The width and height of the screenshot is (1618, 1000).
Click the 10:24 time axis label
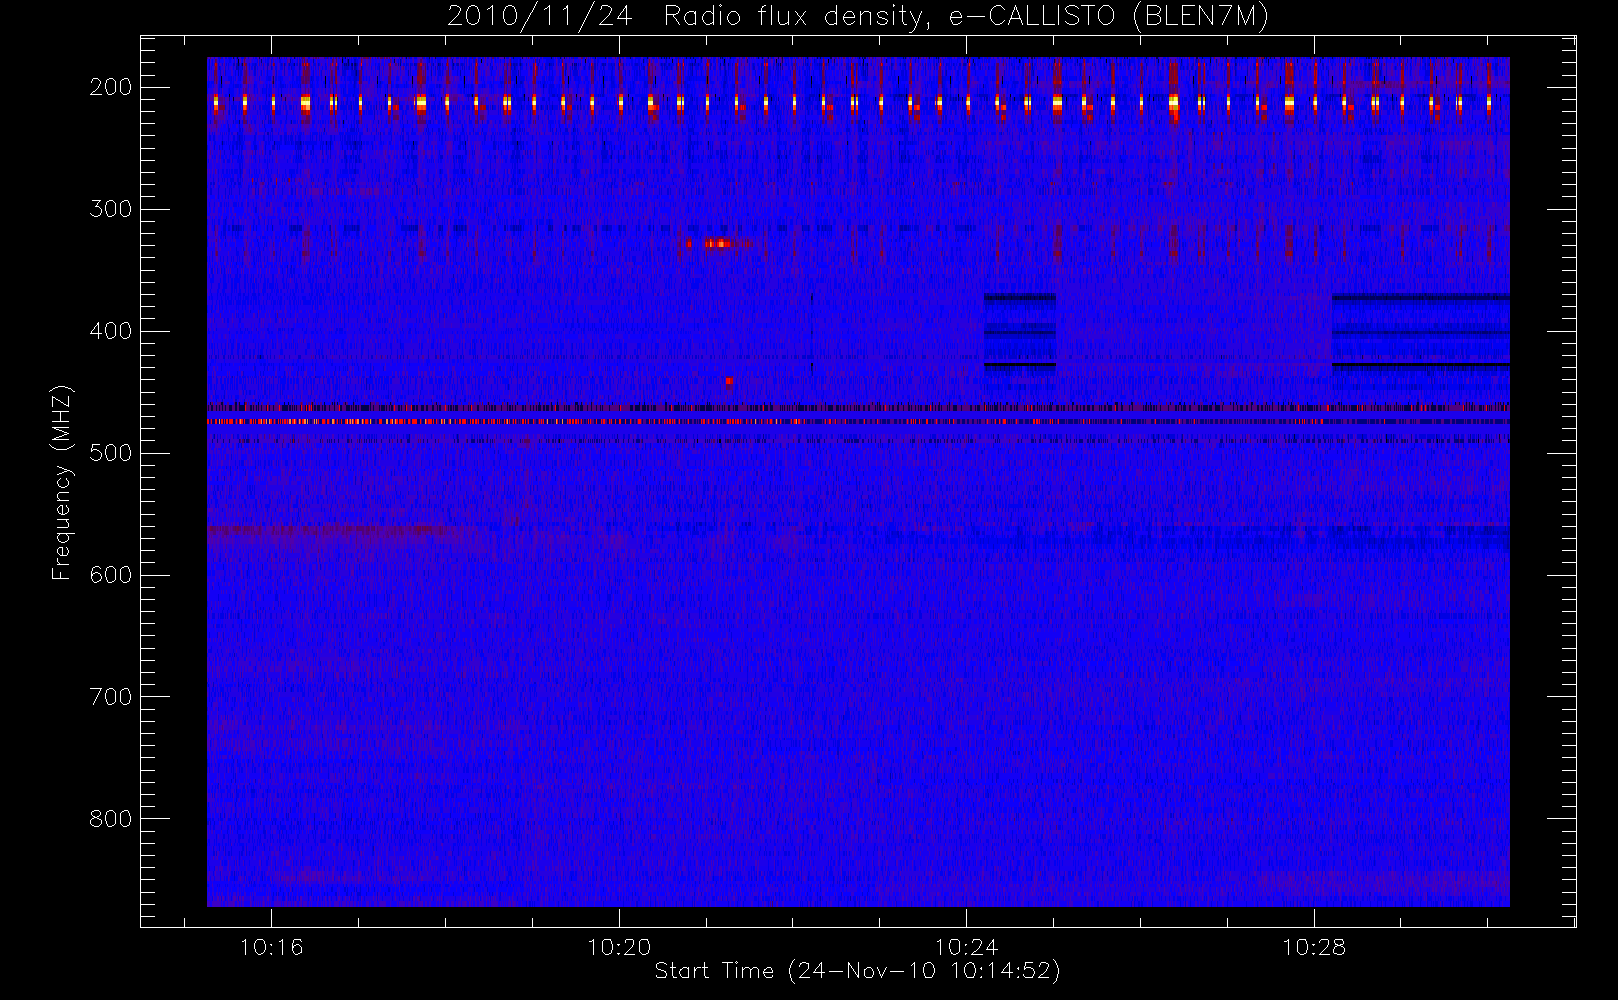[x=966, y=947]
